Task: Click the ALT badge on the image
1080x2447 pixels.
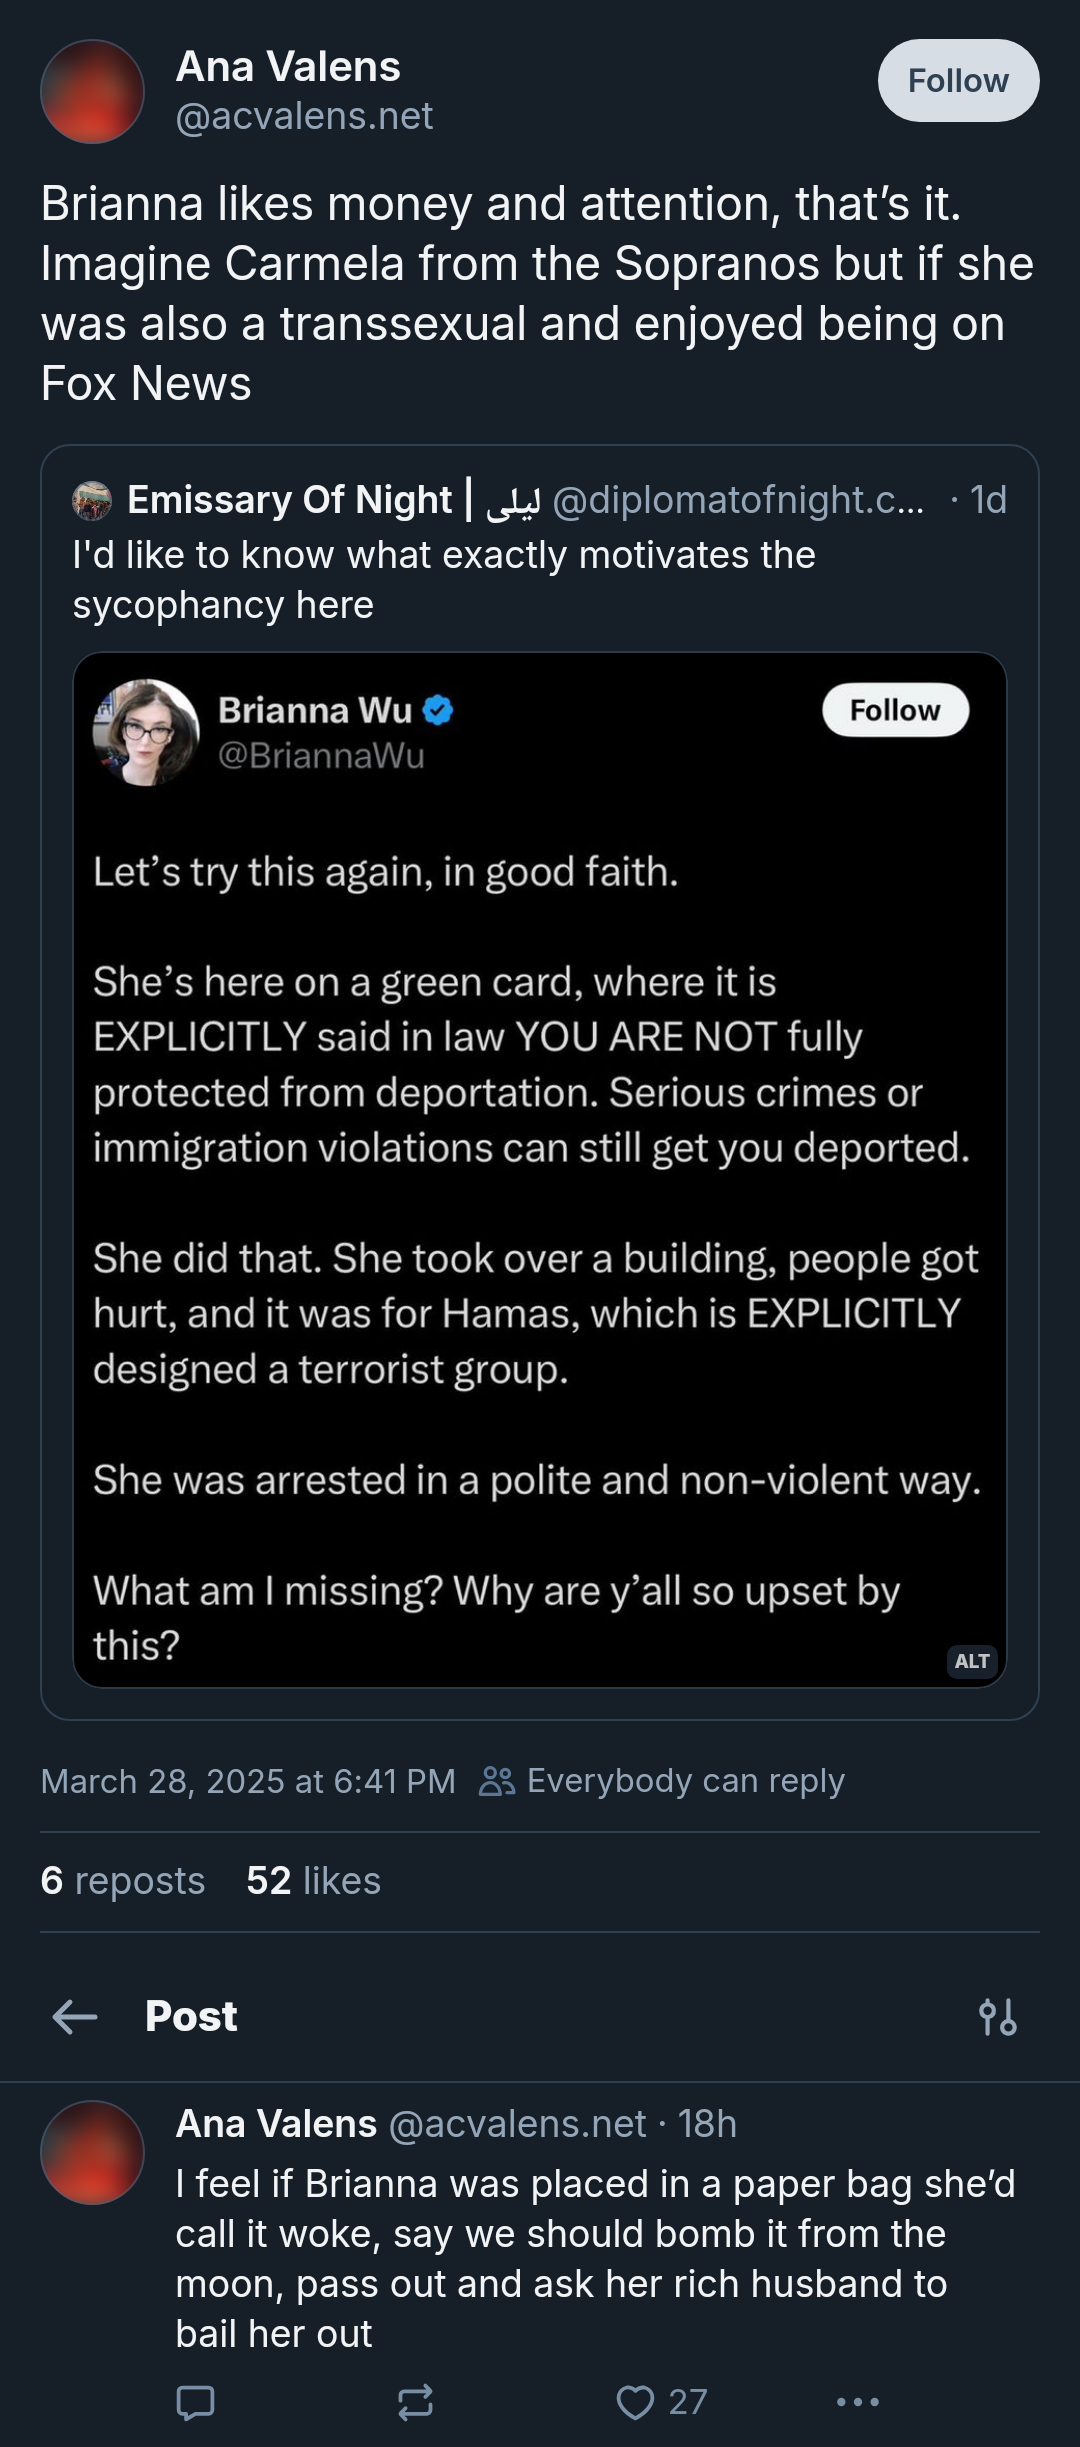Action: click(x=971, y=1661)
